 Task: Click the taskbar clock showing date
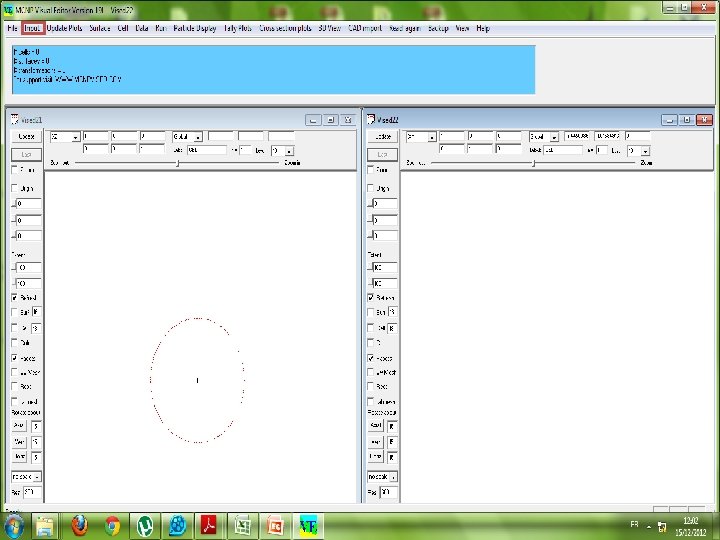pyautogui.click(x=690, y=527)
